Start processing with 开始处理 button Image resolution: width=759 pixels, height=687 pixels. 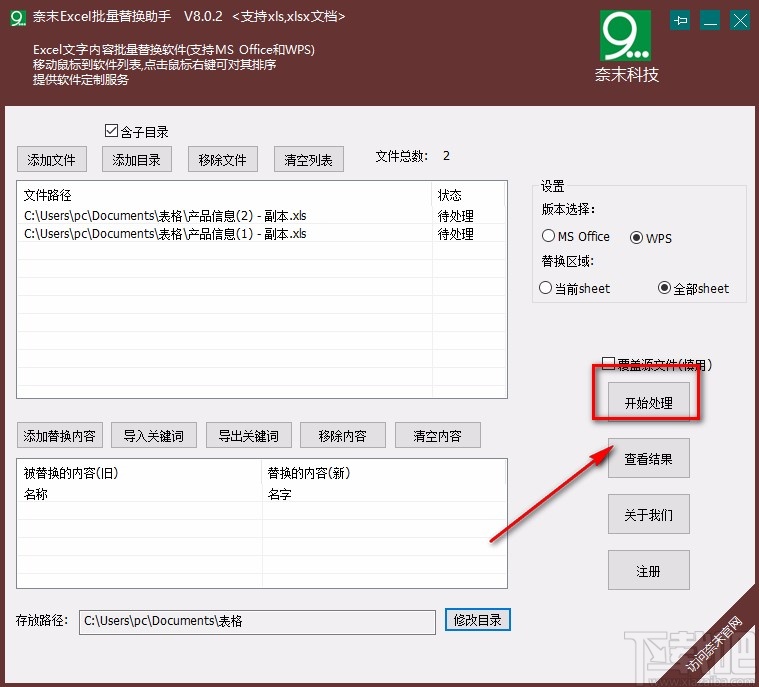pos(649,402)
